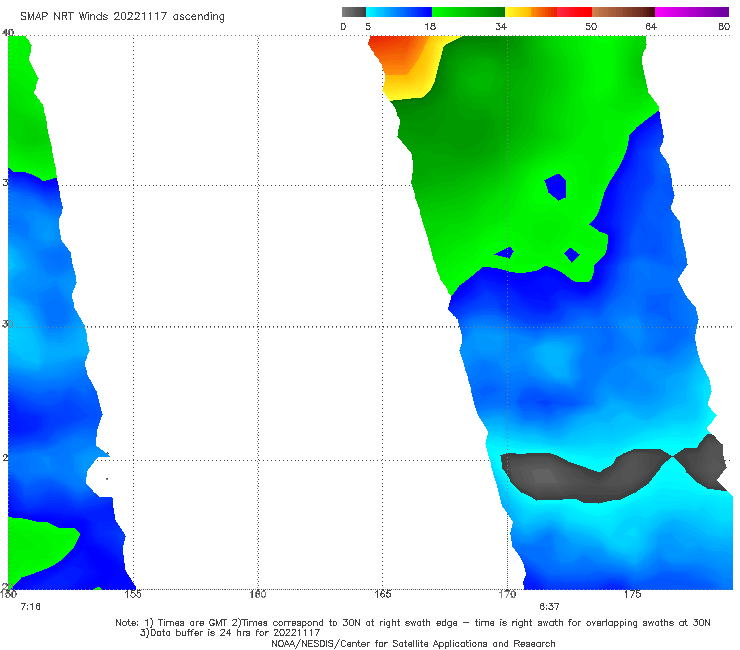Image resolution: width=740 pixels, height=650 pixels.
Task: Pick the magenta-purple 64-80 color bar segment
Action: pyautogui.click(x=692, y=12)
